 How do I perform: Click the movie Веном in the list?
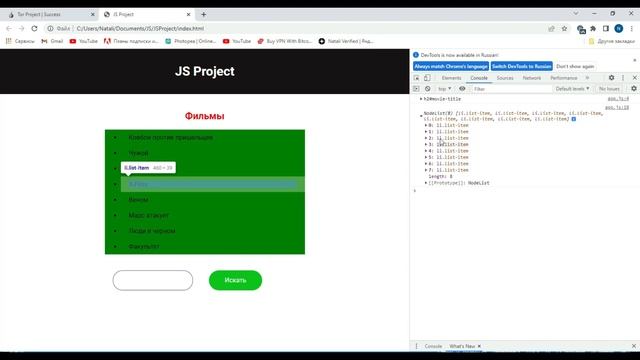coord(138,200)
